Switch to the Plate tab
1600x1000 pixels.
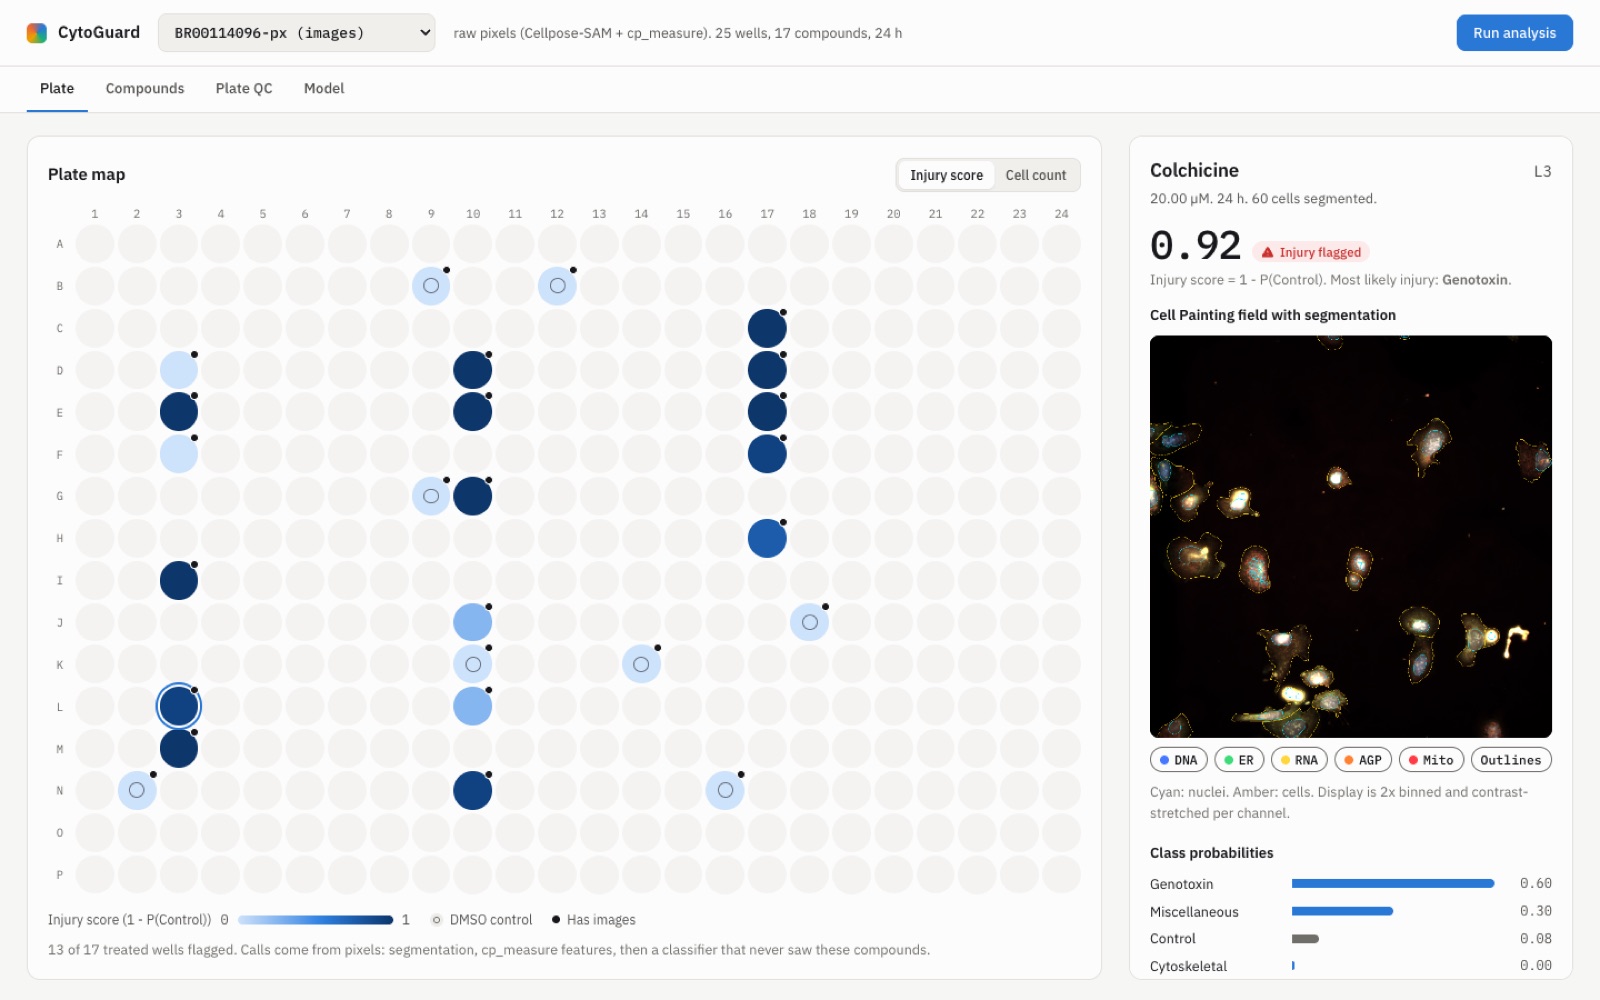pyautogui.click(x=57, y=88)
